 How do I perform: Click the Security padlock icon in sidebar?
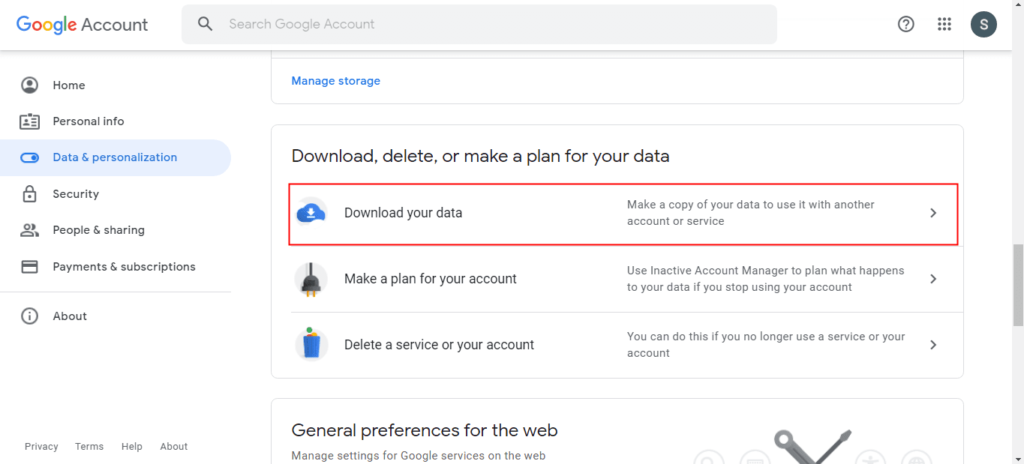[x=29, y=194]
